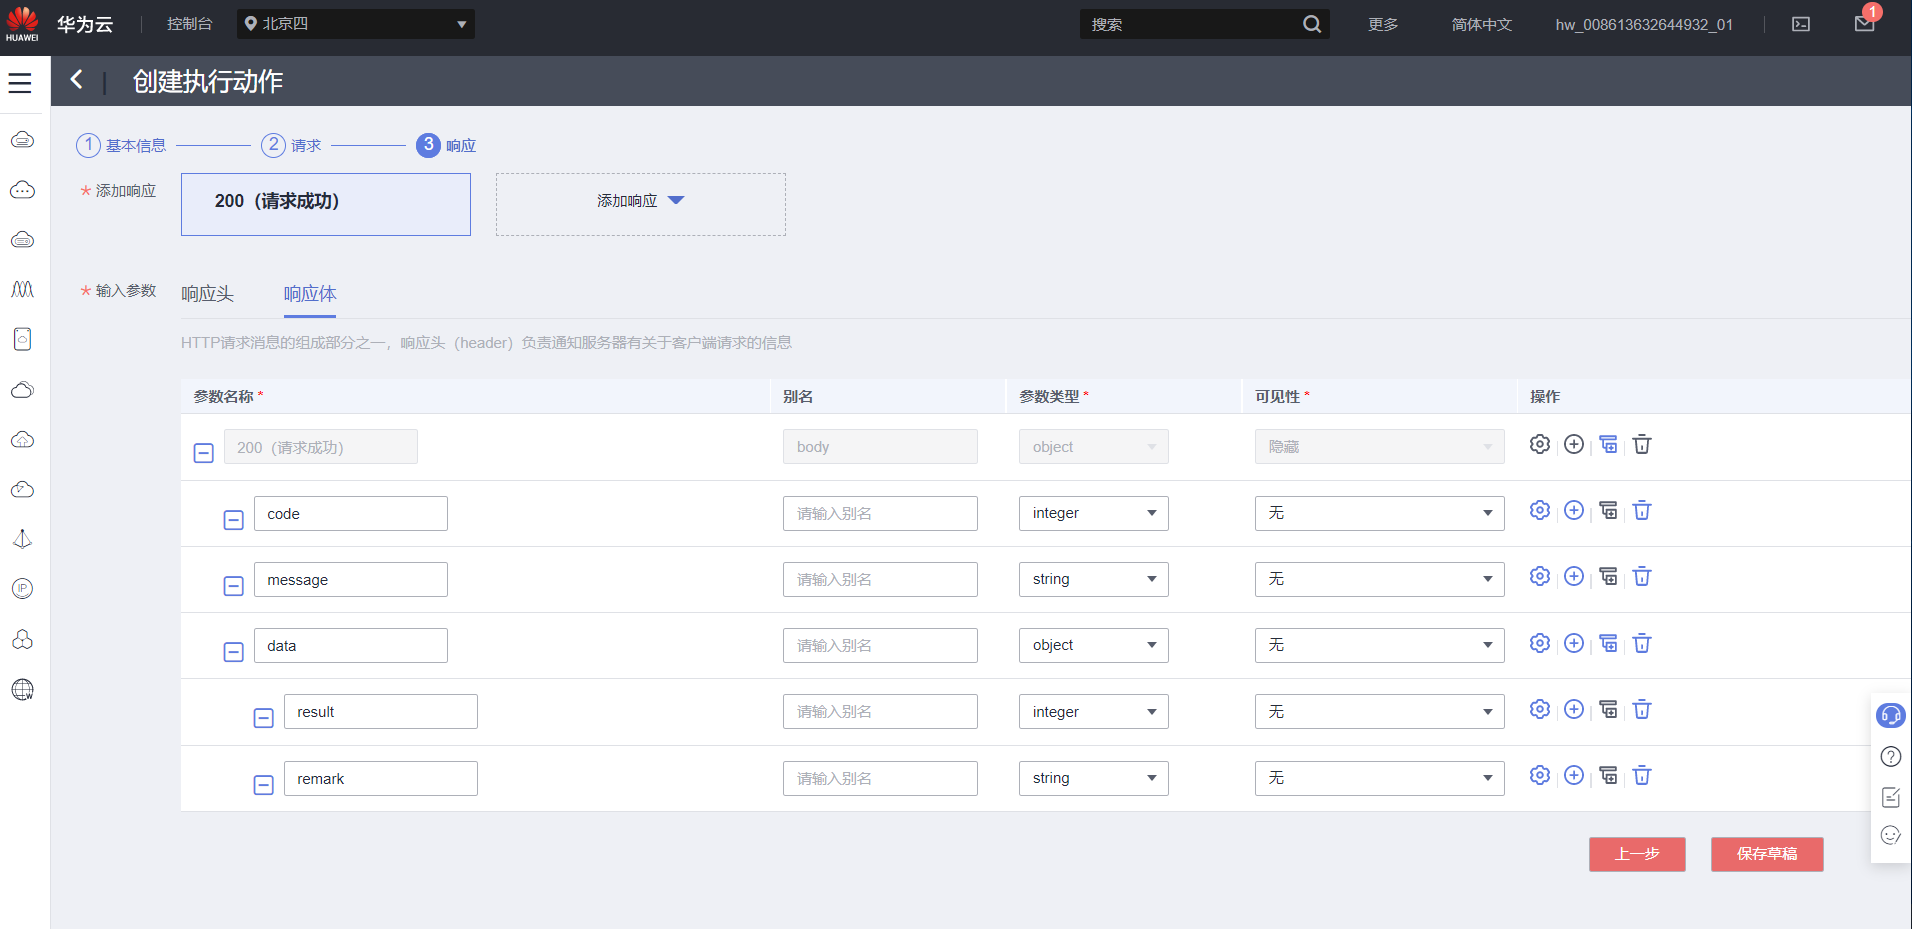Click the 上一步 button

click(x=1637, y=854)
